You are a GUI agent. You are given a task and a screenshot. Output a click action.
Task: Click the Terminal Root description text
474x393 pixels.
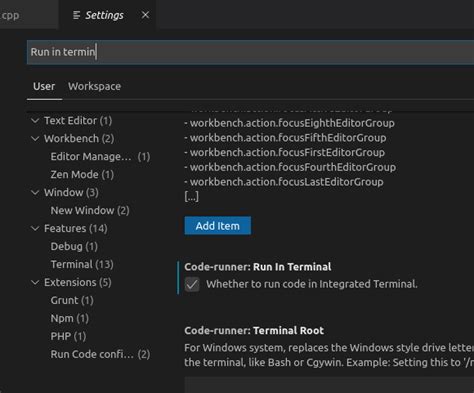[x=329, y=355]
